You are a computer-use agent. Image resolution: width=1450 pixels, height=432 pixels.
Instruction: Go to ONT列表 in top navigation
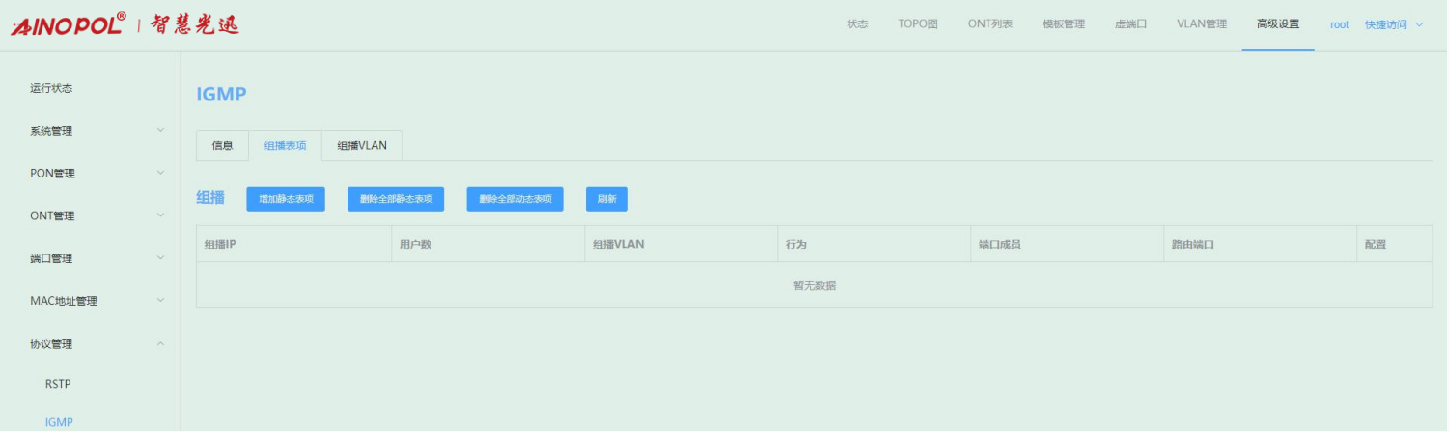click(990, 24)
